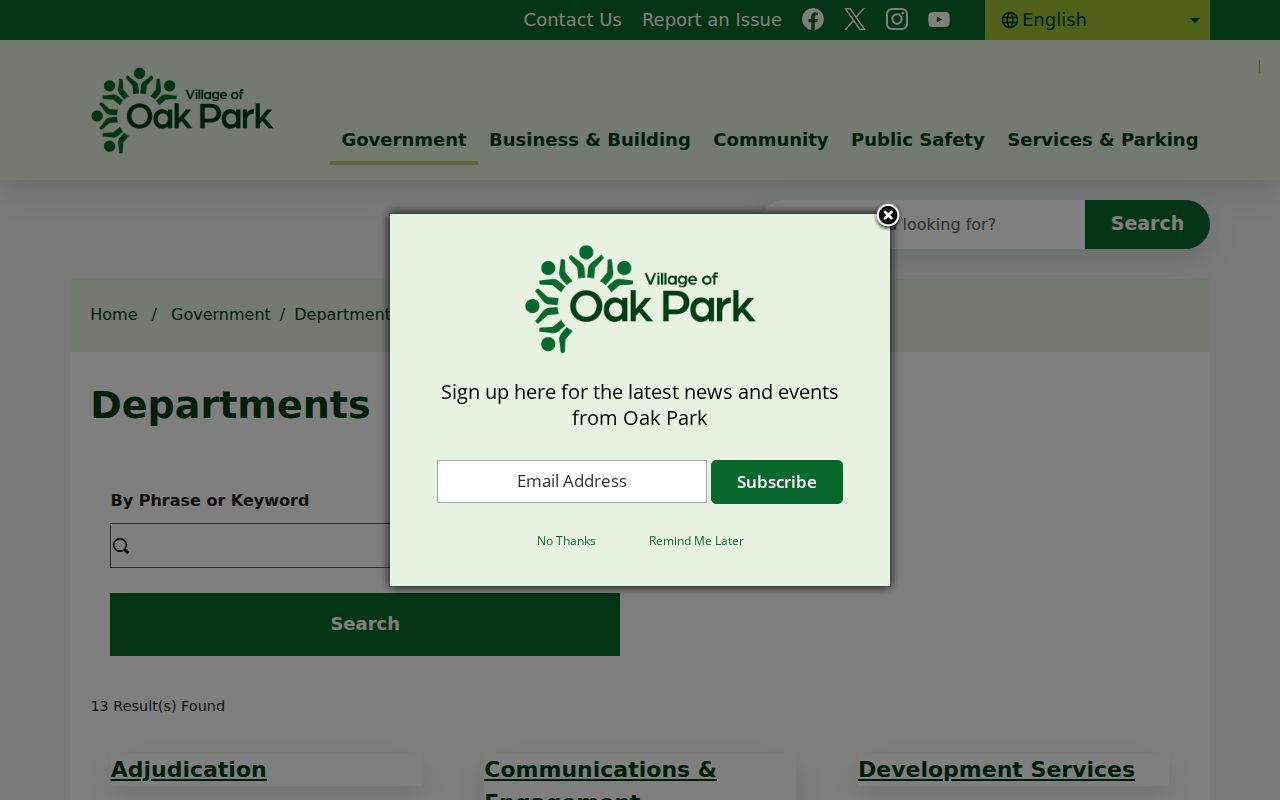Click the Subscribe button in popup
The width and height of the screenshot is (1280, 800).
[x=777, y=482]
